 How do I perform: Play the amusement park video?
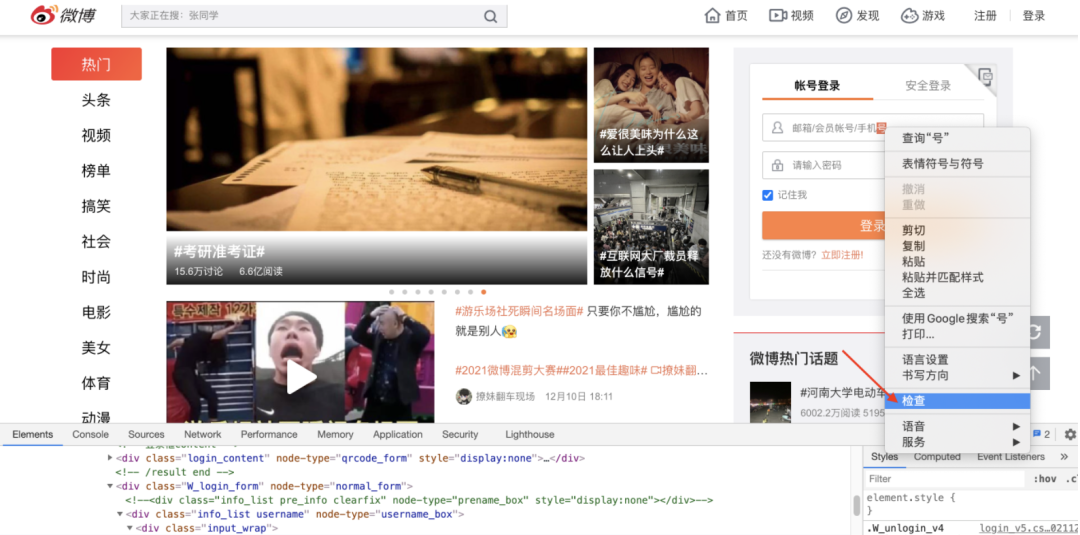[x=301, y=377]
